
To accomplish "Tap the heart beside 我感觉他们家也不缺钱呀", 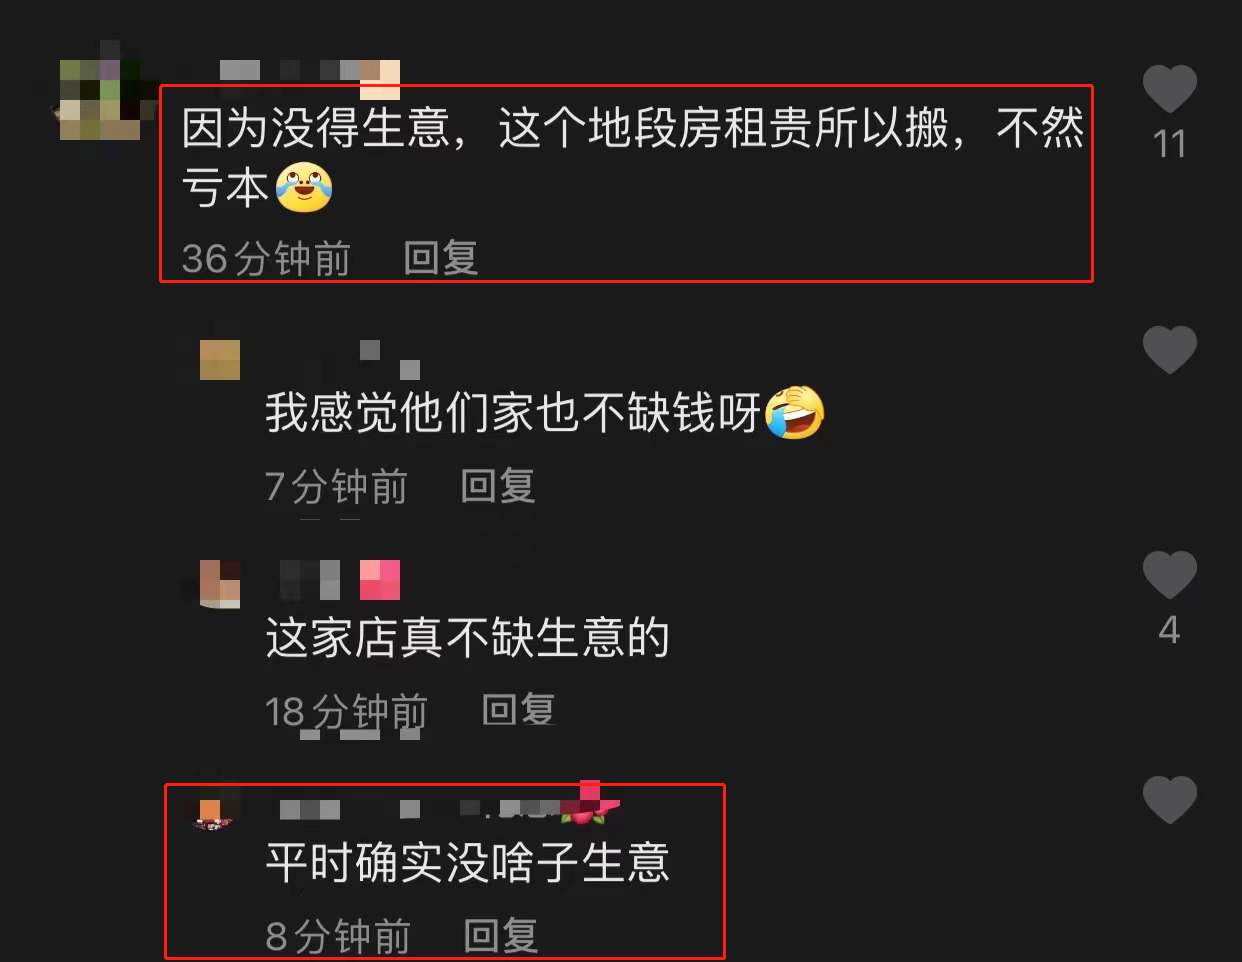I will [1169, 350].
